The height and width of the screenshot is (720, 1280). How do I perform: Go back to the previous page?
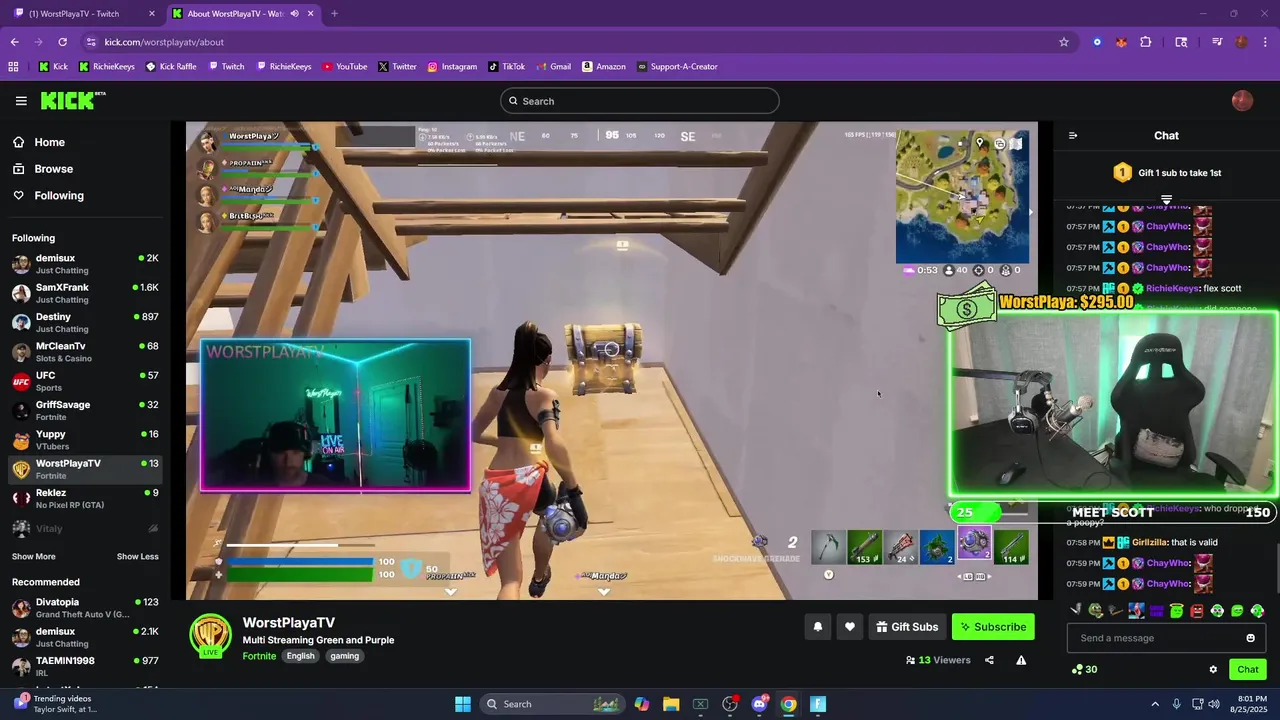click(x=14, y=42)
